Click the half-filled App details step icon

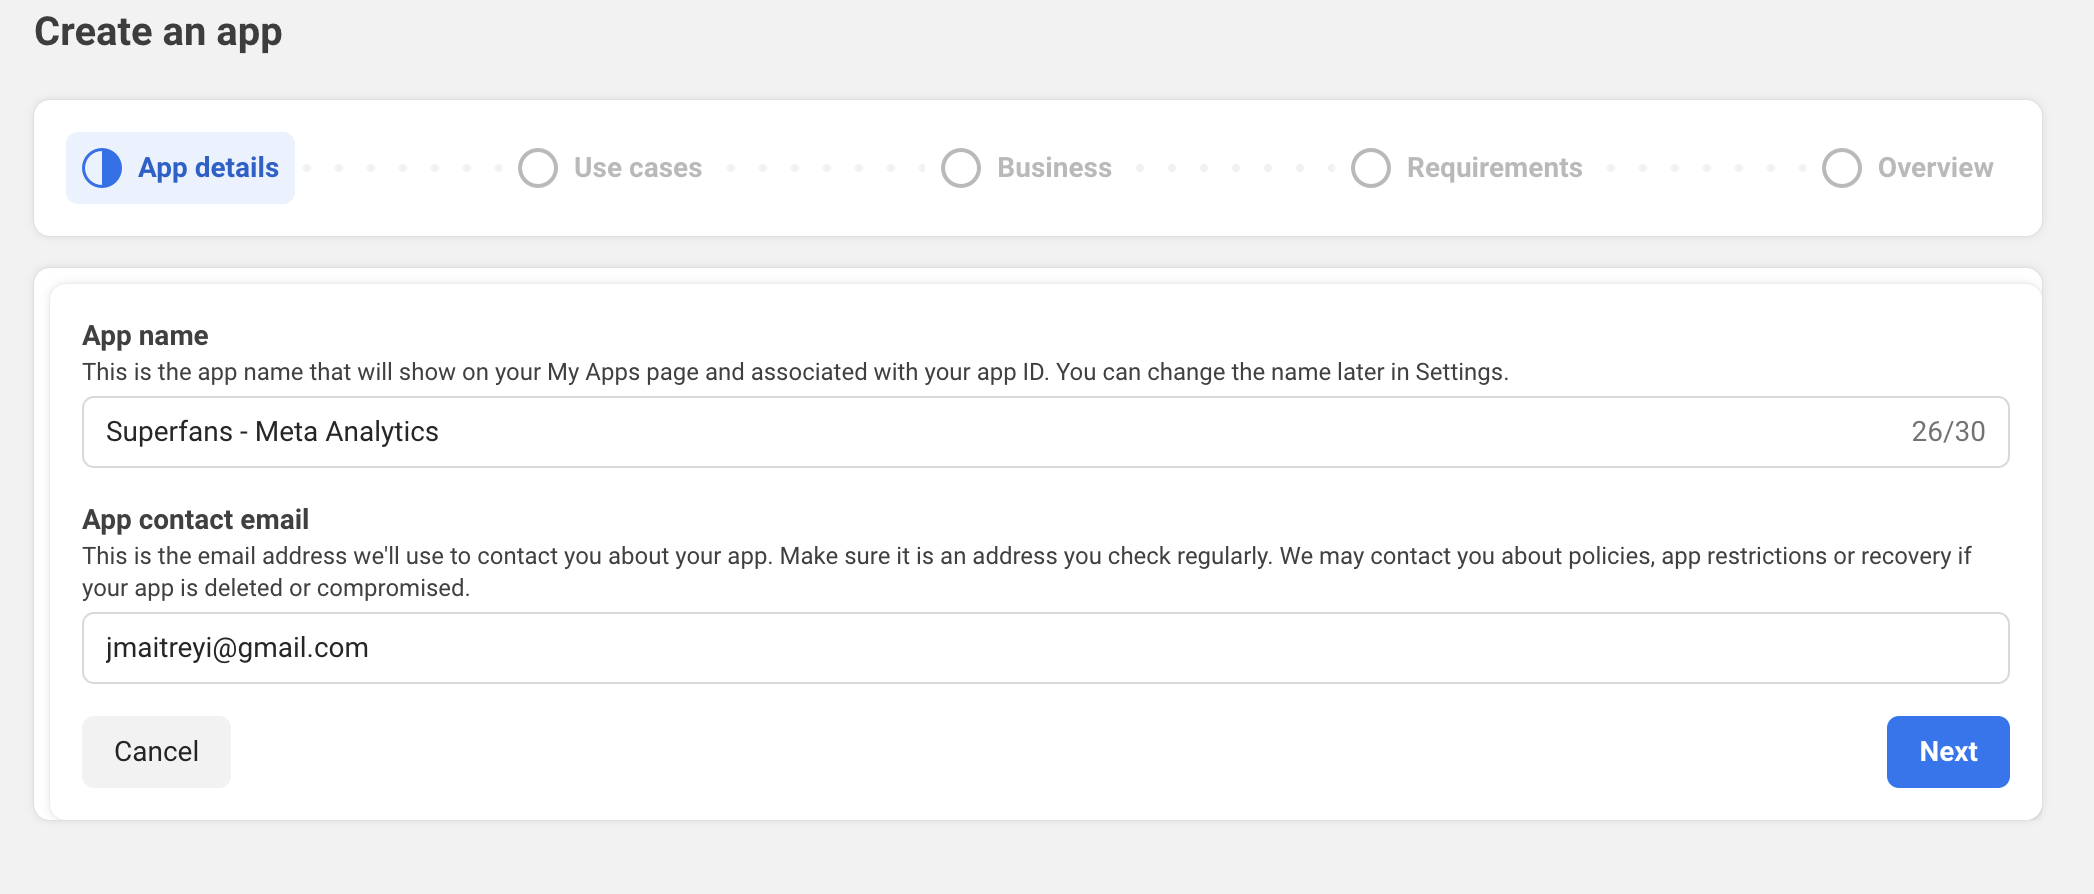[x=102, y=168]
